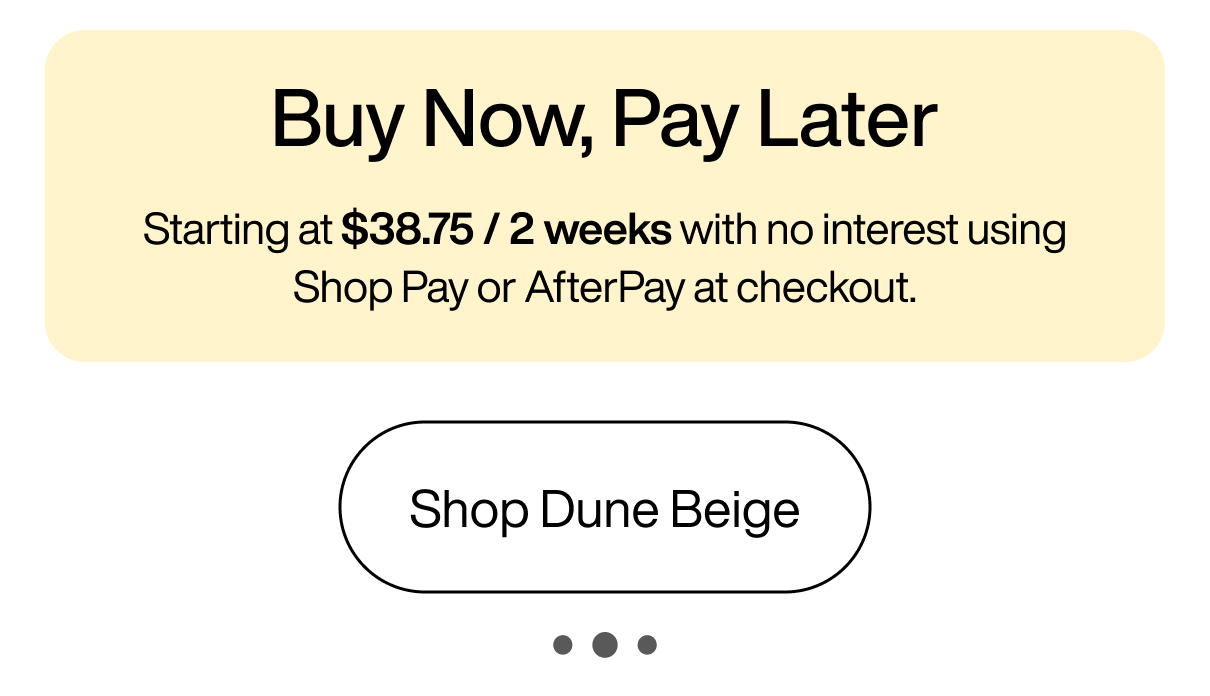Viewport: 1210px width, 696px height.
Task: Click the rounded pill-shaped shop button
Action: [x=605, y=508]
